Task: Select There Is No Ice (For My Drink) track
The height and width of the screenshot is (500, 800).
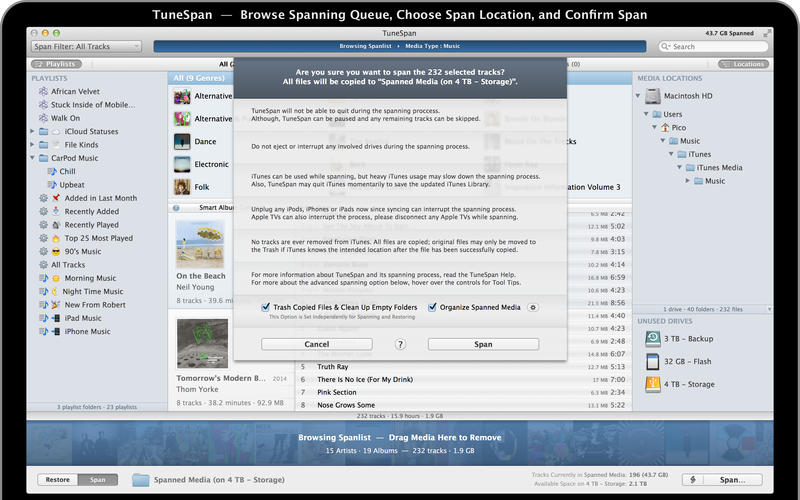Action: [x=463, y=380]
